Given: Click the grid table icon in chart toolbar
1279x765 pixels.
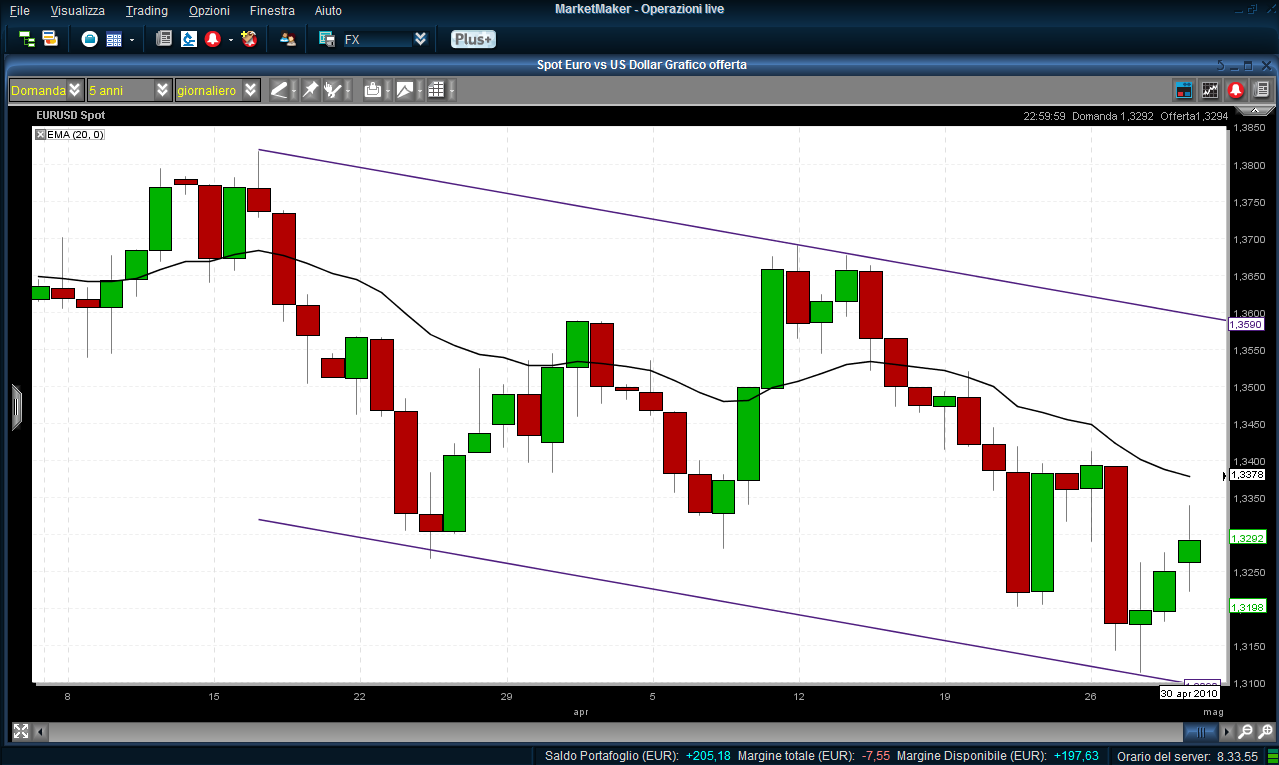Looking at the screenshot, I should 436,90.
